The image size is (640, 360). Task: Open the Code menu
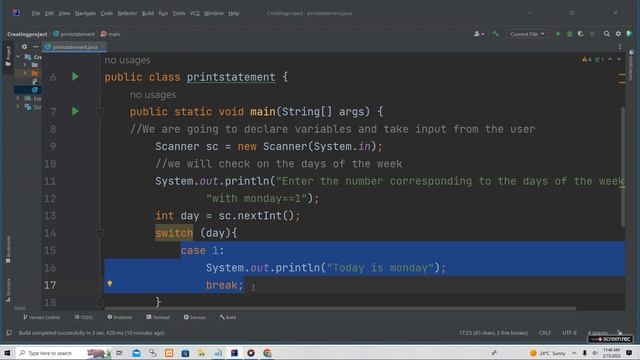click(107, 13)
